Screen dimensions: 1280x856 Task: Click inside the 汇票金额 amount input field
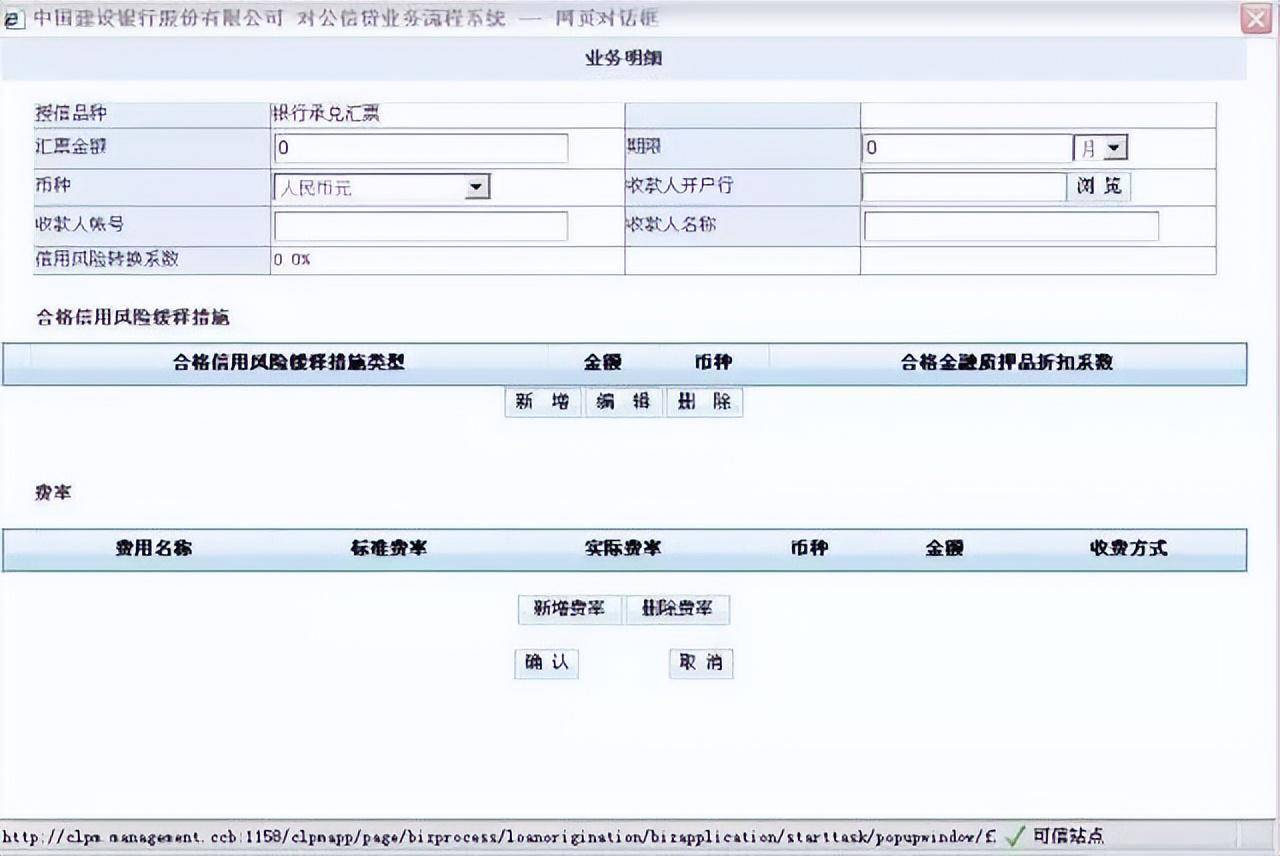click(x=420, y=147)
